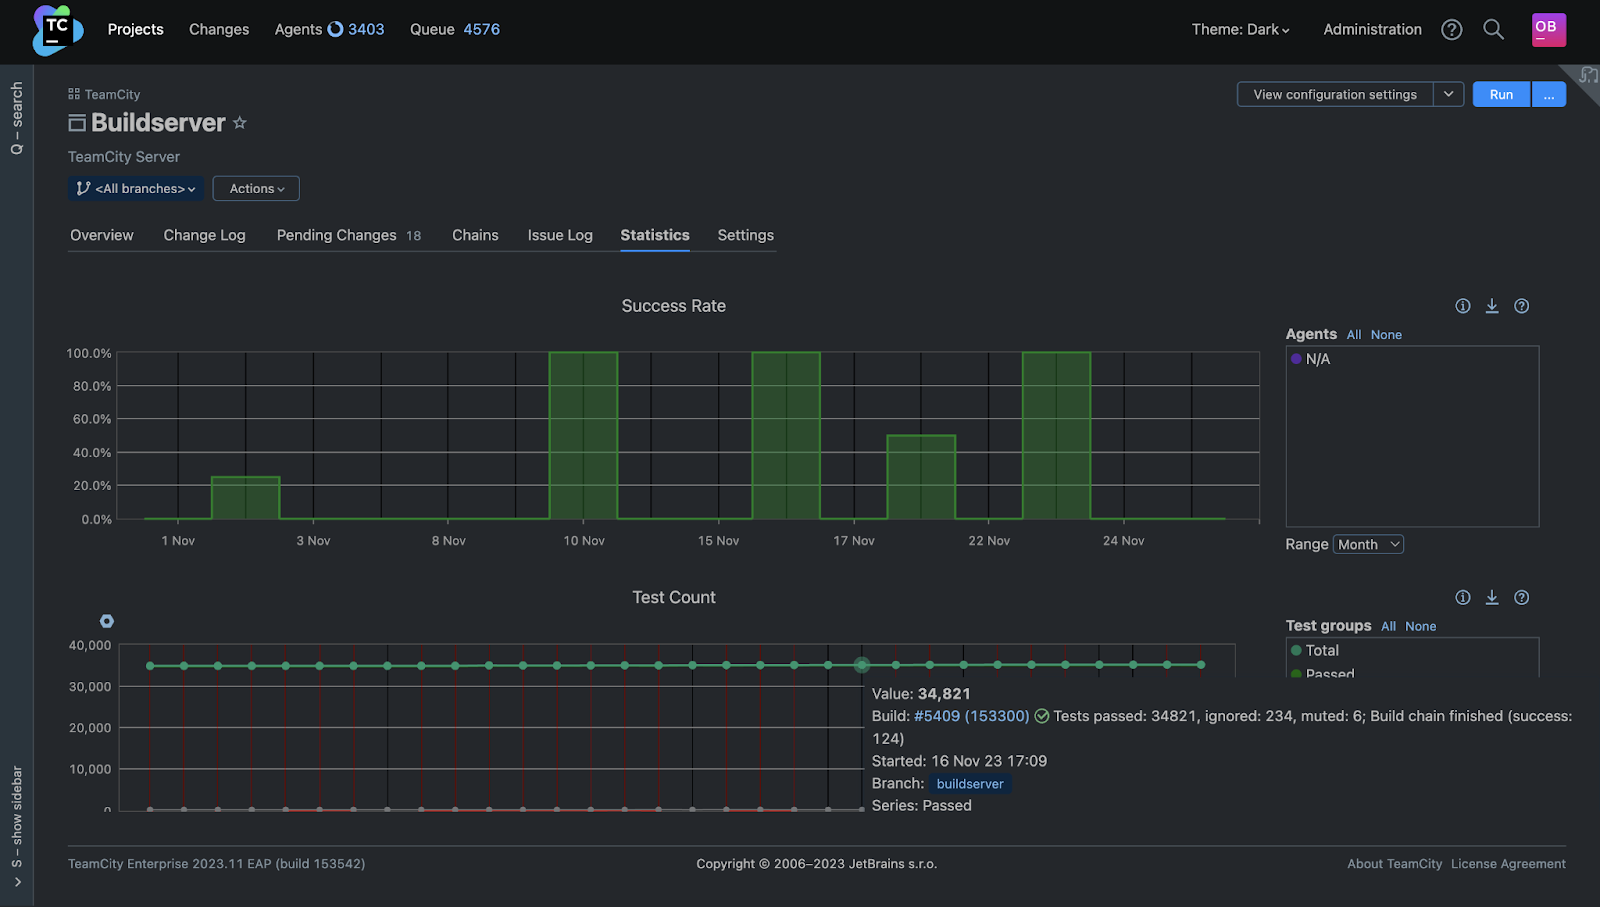Click the agents spinner icon next to 3403
The image size is (1600, 907).
335,30
